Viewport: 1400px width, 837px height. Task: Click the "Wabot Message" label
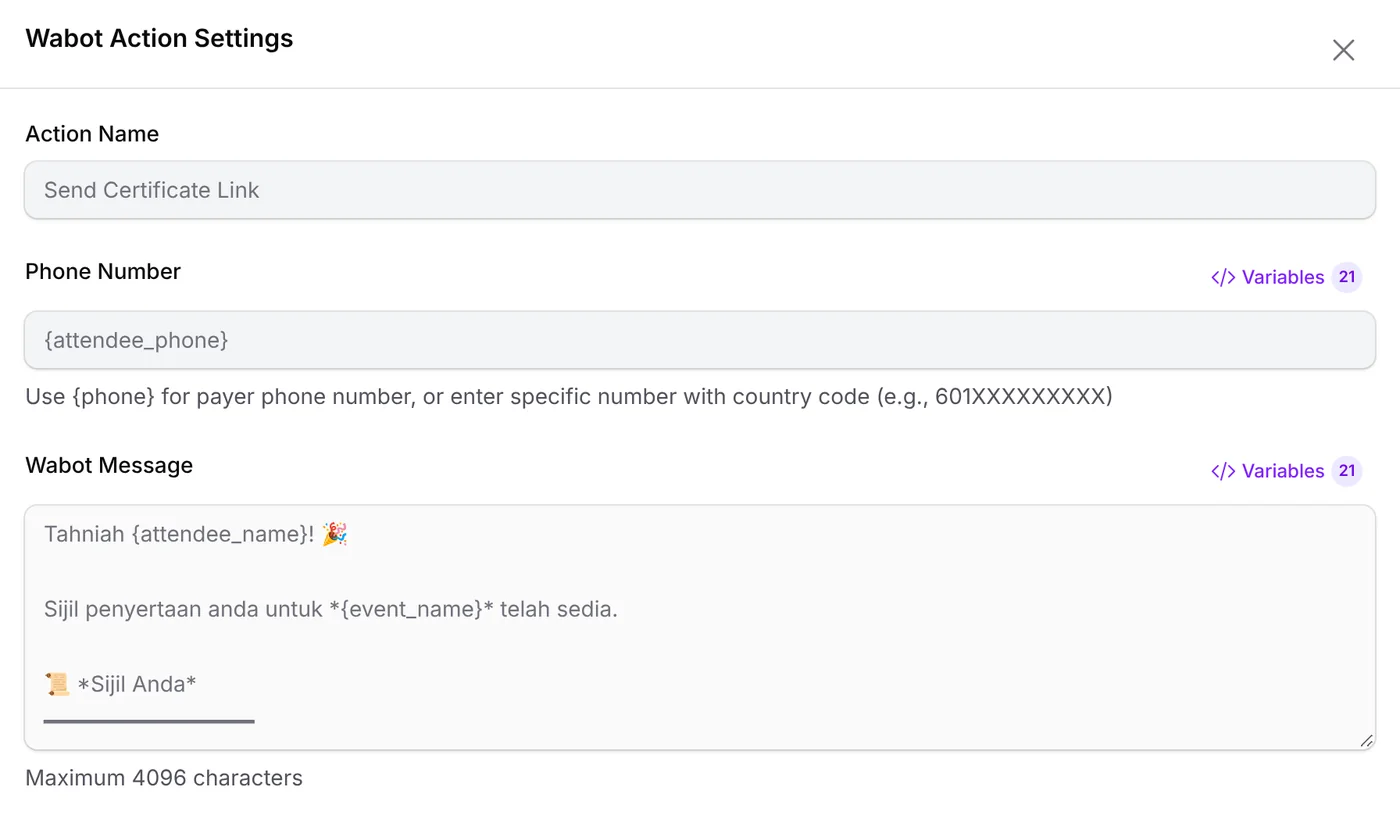109,465
